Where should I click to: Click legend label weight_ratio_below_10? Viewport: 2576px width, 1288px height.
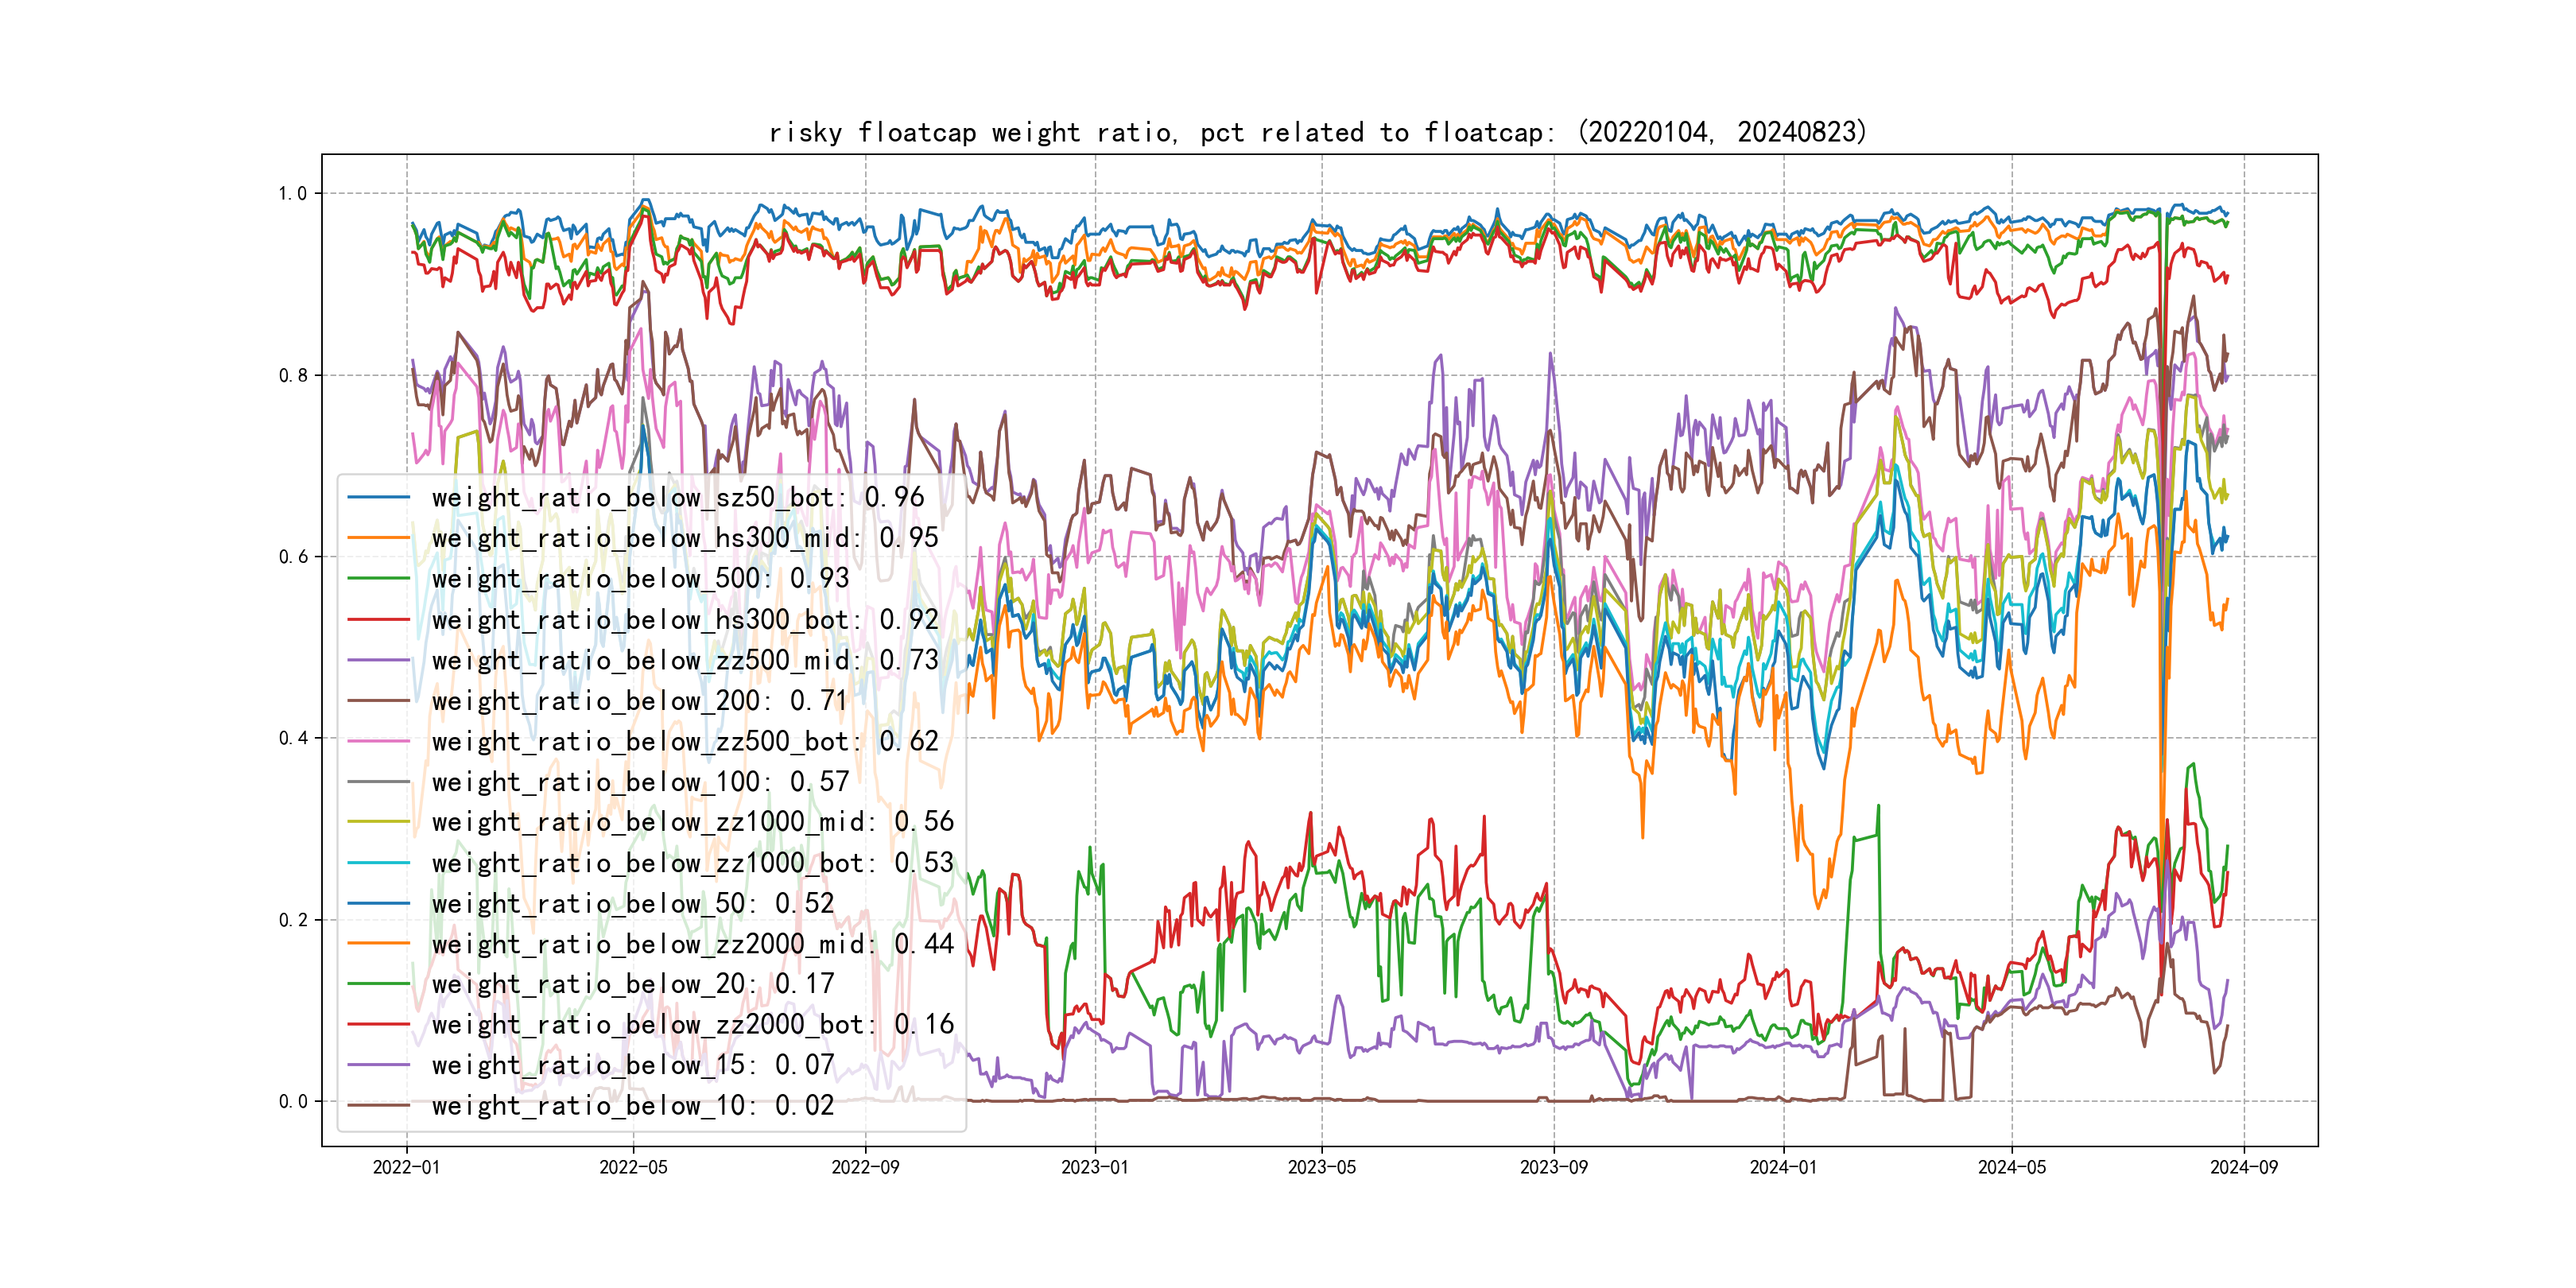[632, 1106]
